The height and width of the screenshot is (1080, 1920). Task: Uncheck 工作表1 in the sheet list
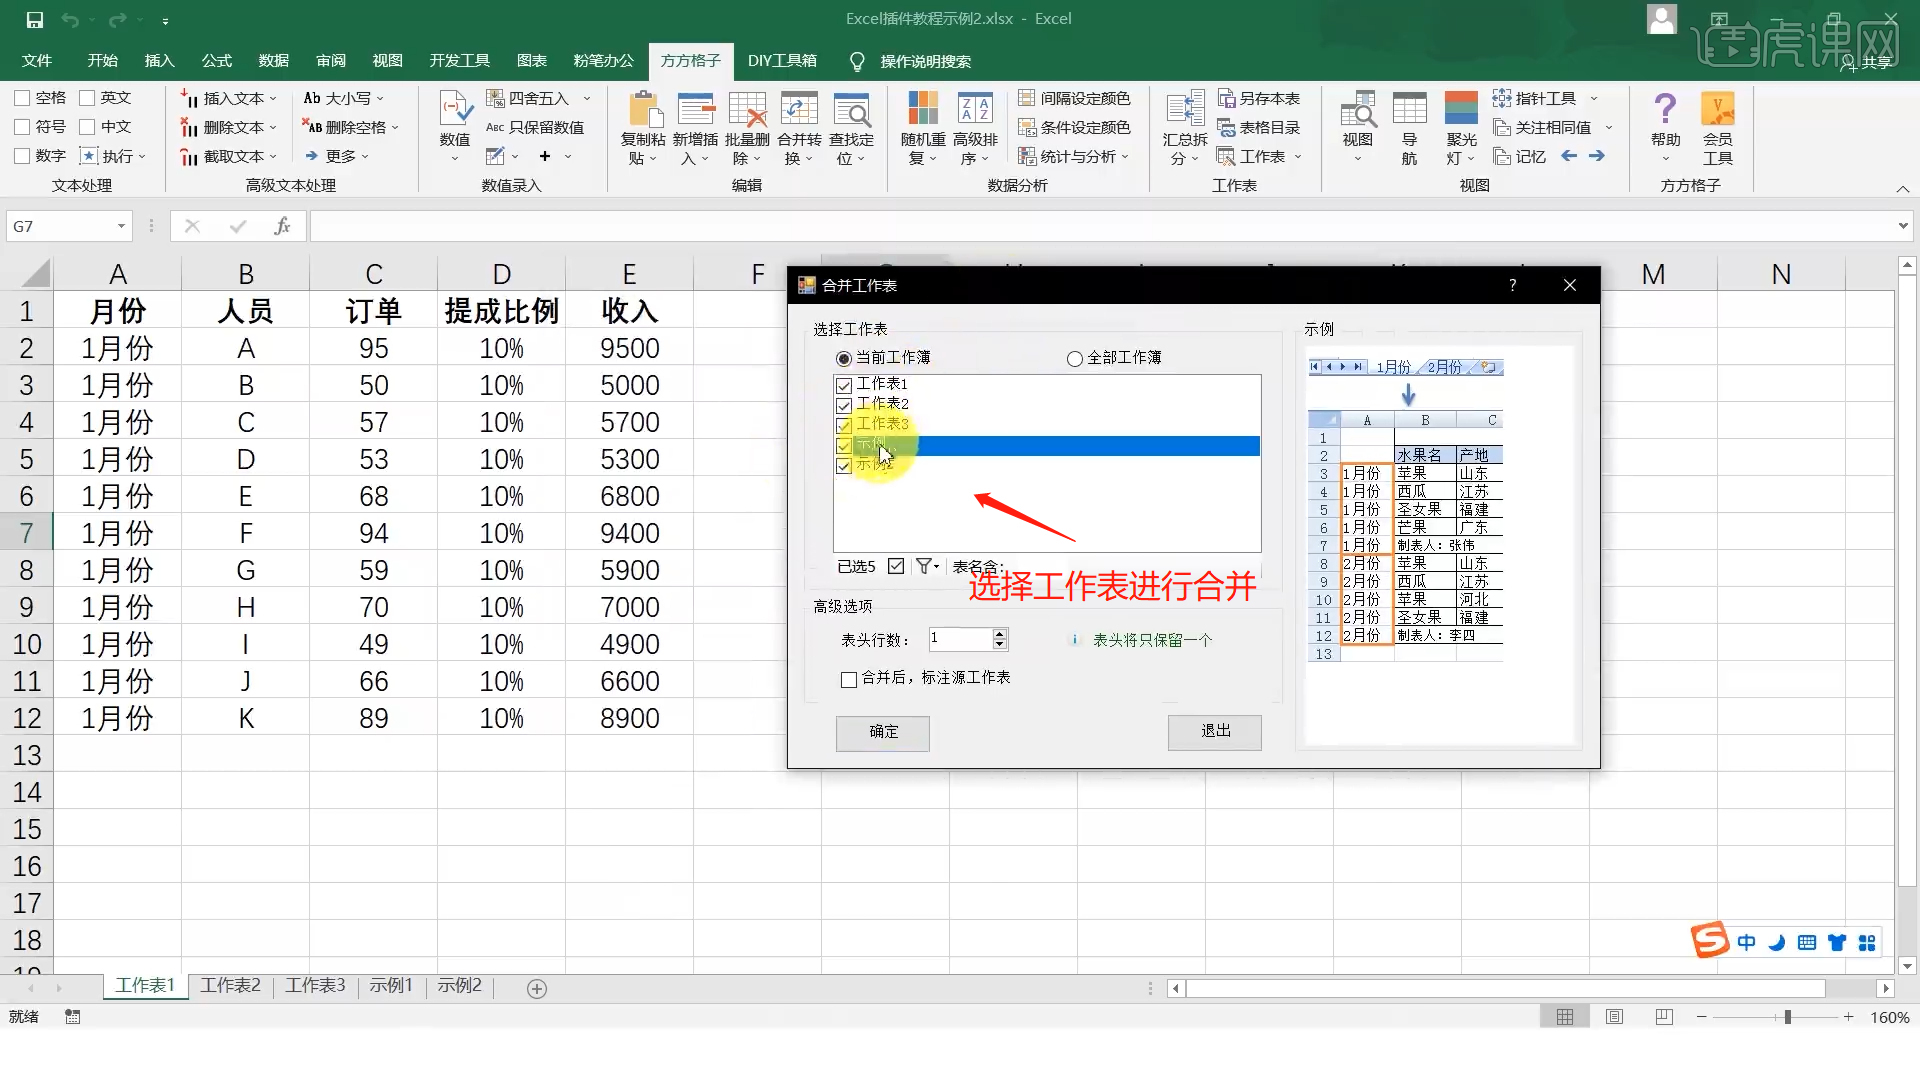click(844, 385)
